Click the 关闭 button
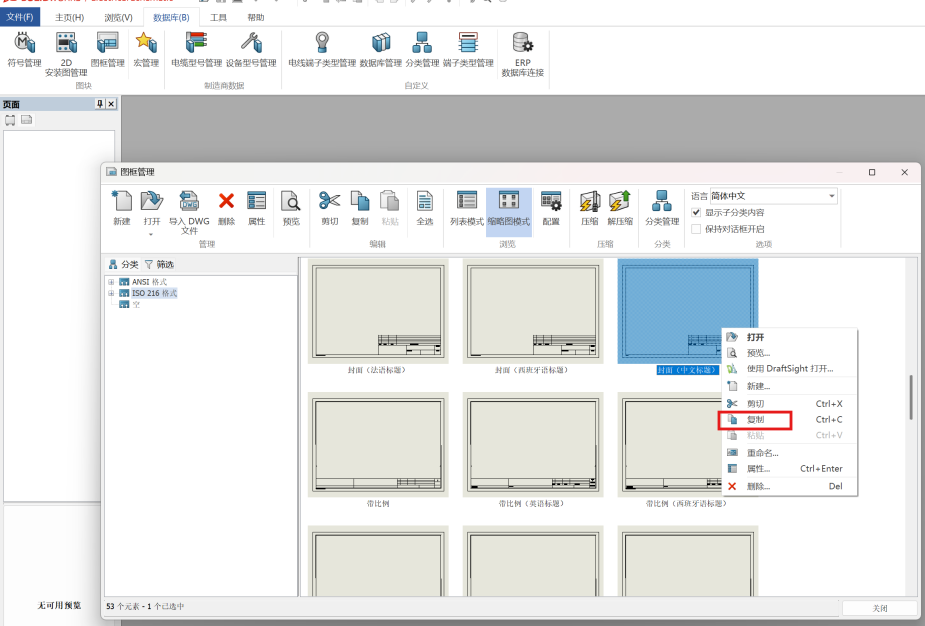925x626 pixels. (x=879, y=608)
